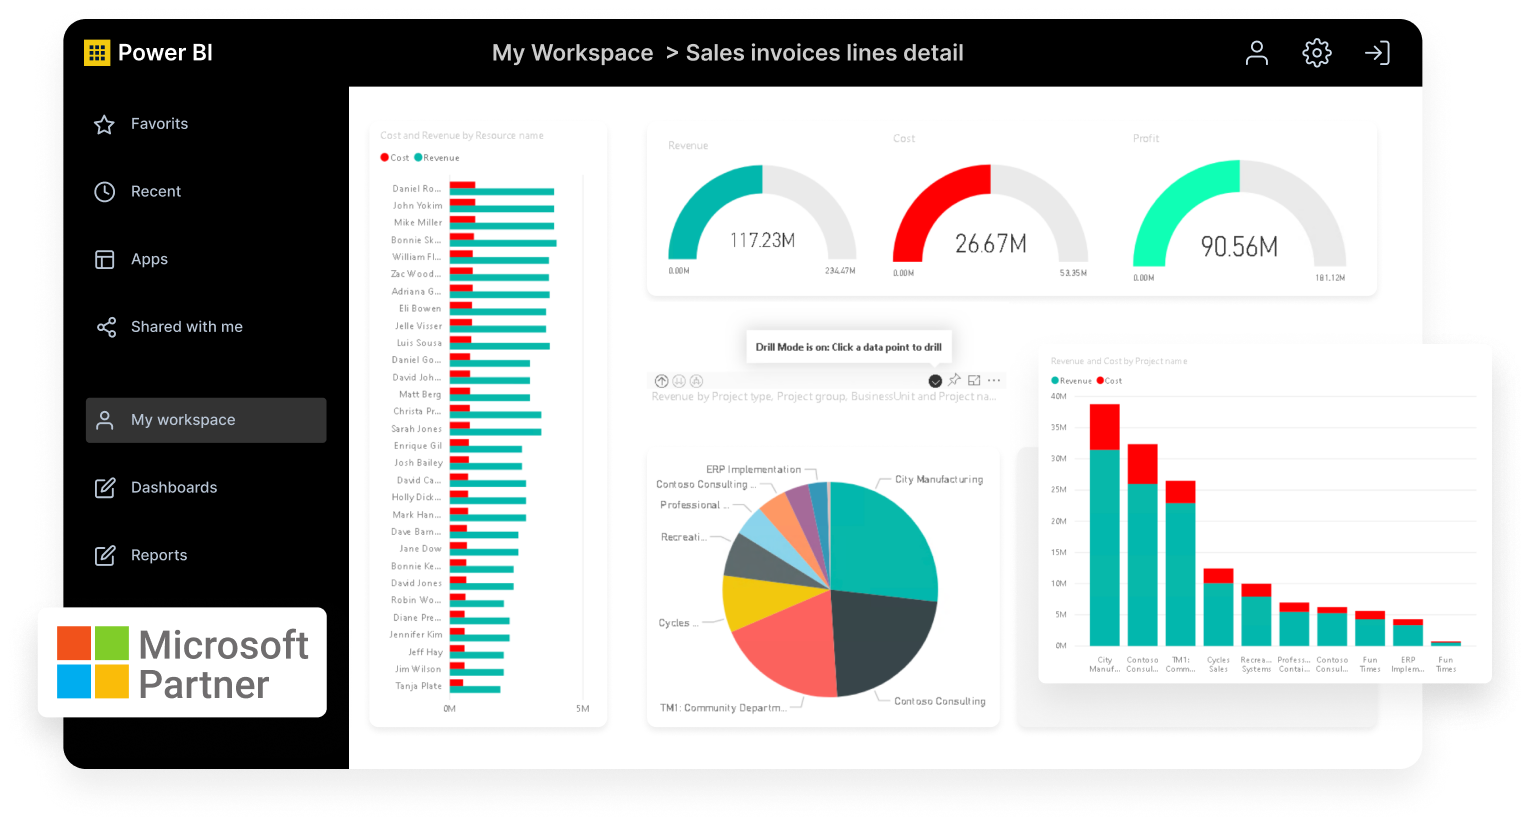Open more options for the pie chart visual
This screenshot has height=826, width=1530.
pyautogui.click(x=994, y=380)
